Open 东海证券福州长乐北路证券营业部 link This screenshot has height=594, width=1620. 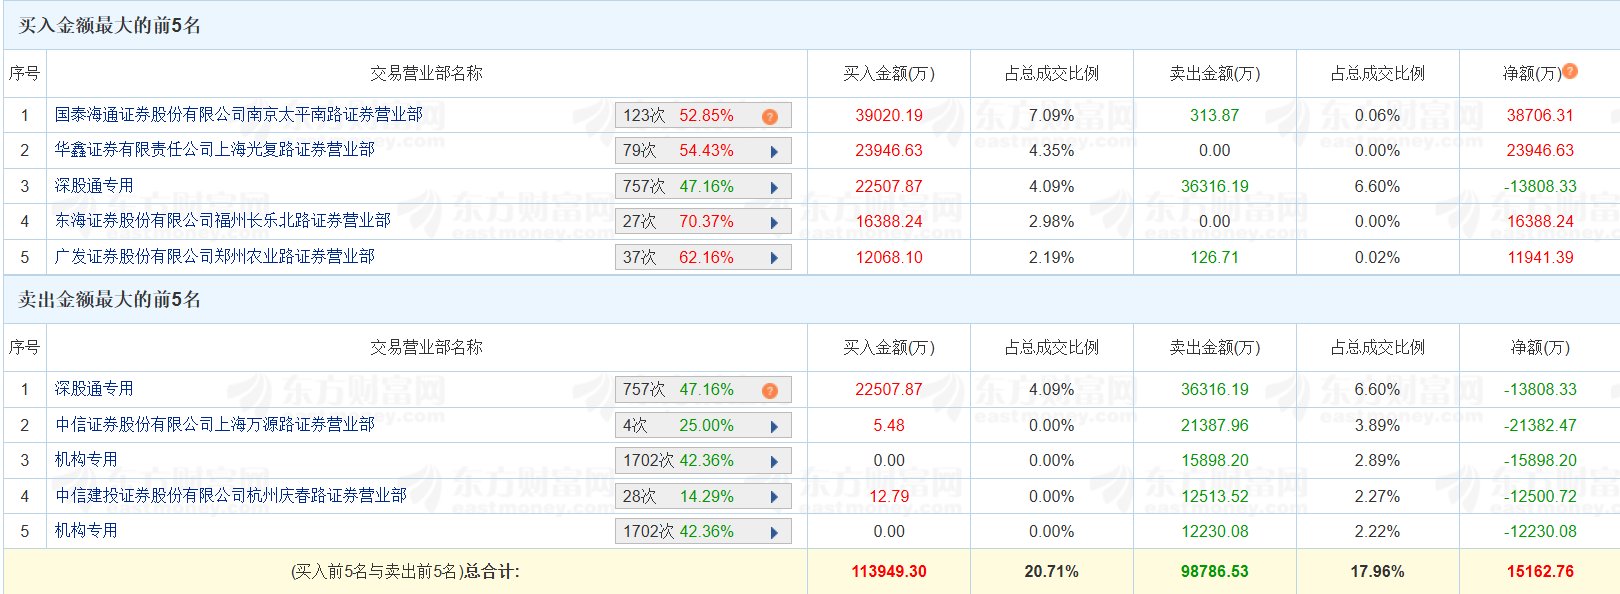(222, 221)
